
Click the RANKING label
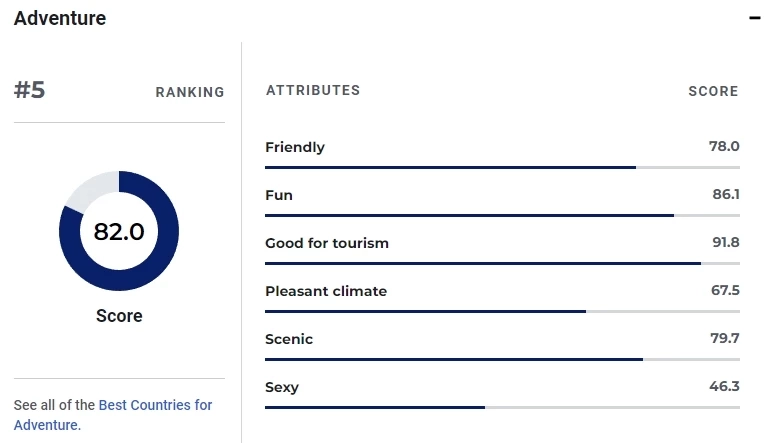click(x=190, y=92)
